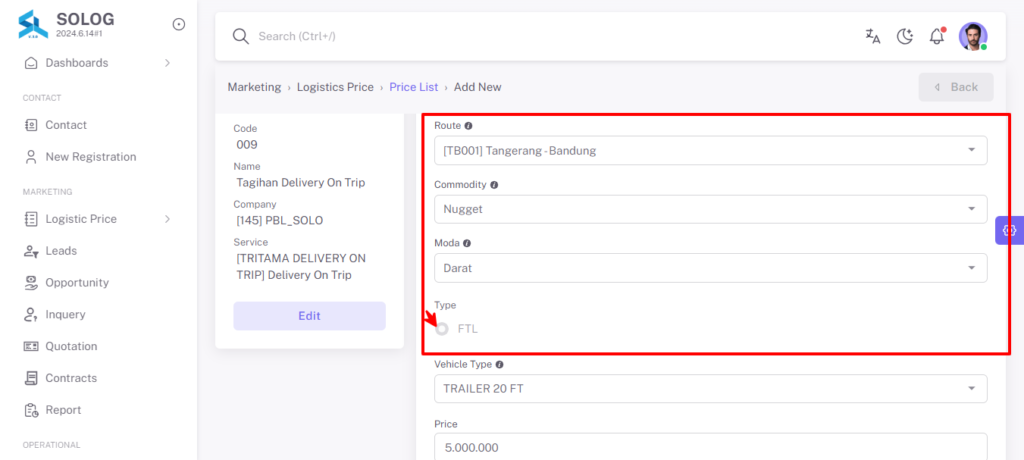This screenshot has height=460, width=1024.
Task: Open the Moda dropdown showing Darat
Action: pos(711,268)
